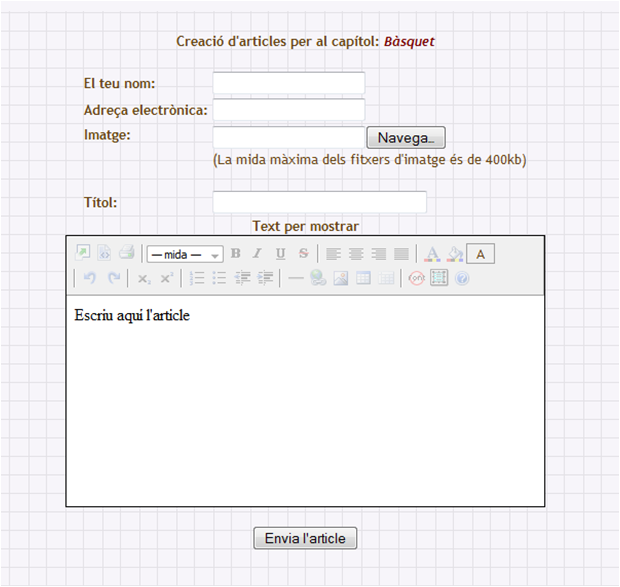
Task: Click the print icon in toolbar
Action: [127, 254]
